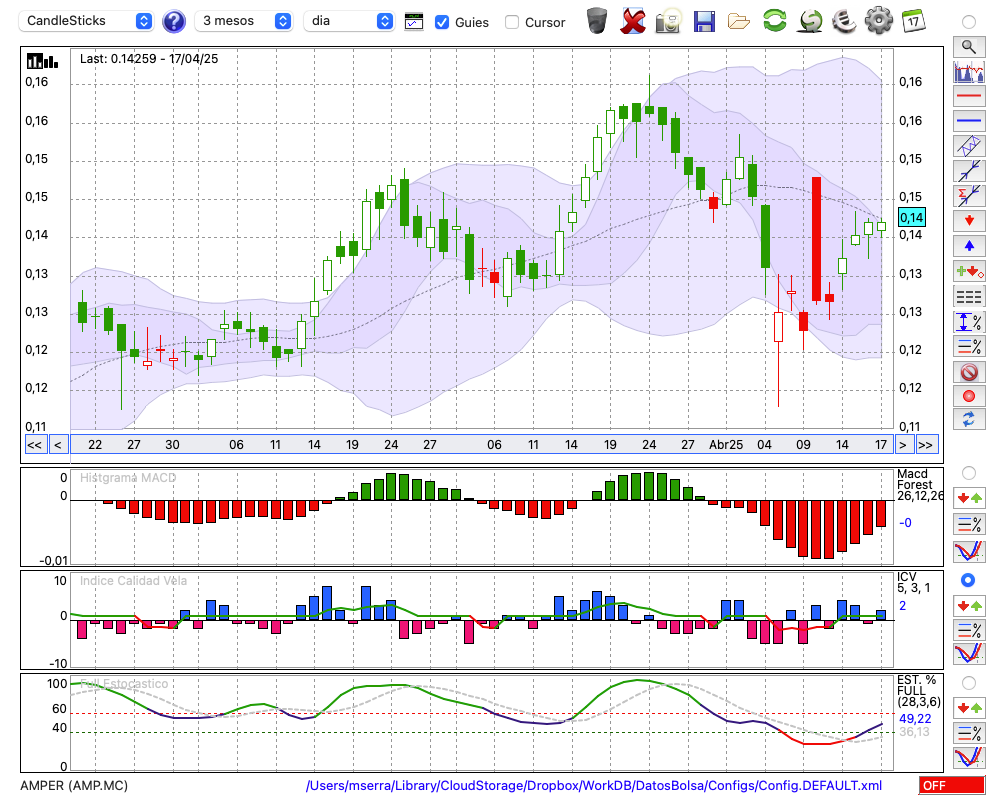Select the radio button beside the main chart
This screenshot has width=1000, height=800.
(x=969, y=22)
